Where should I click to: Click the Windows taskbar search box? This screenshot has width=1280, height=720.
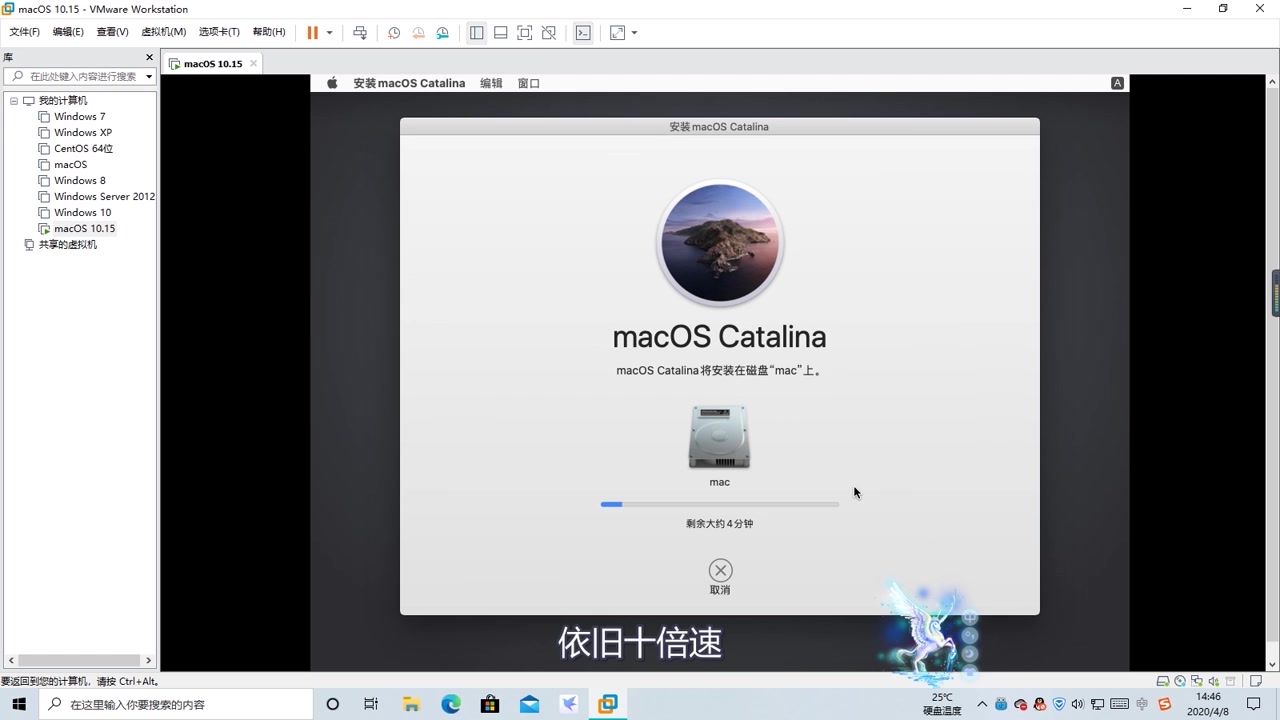point(178,704)
